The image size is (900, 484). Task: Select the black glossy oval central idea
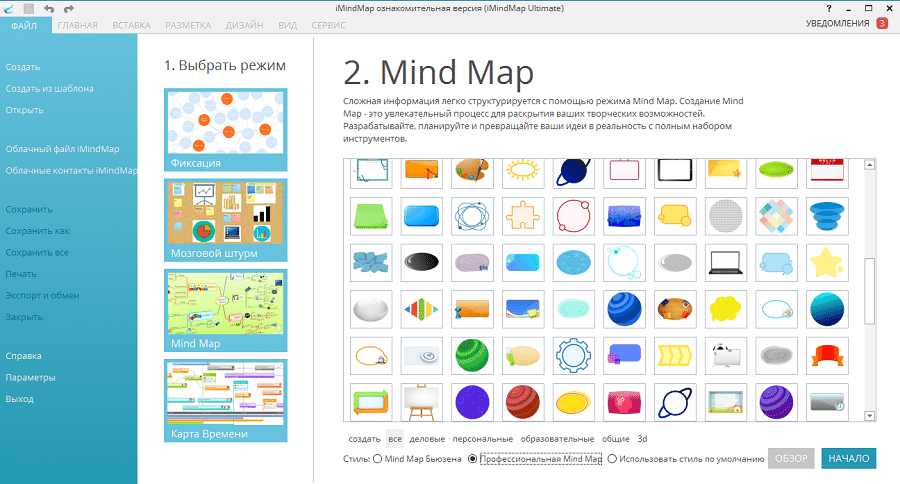(x=421, y=263)
